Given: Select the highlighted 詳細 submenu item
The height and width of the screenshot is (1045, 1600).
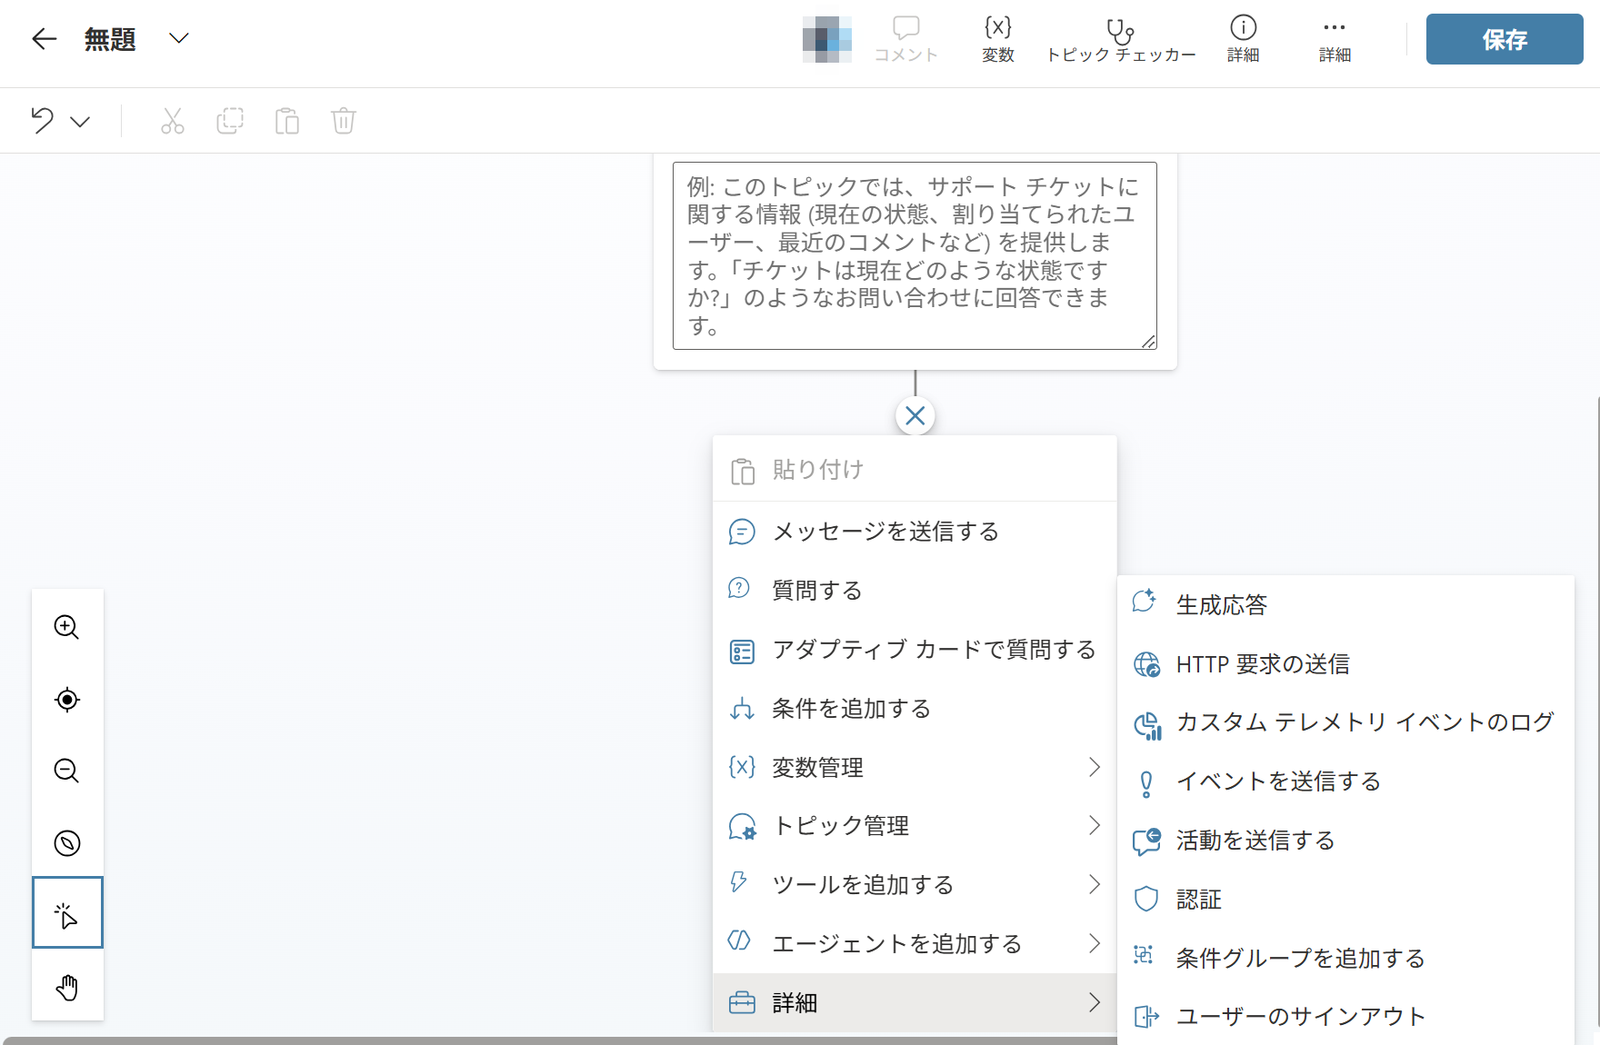Looking at the screenshot, I should click(915, 1003).
